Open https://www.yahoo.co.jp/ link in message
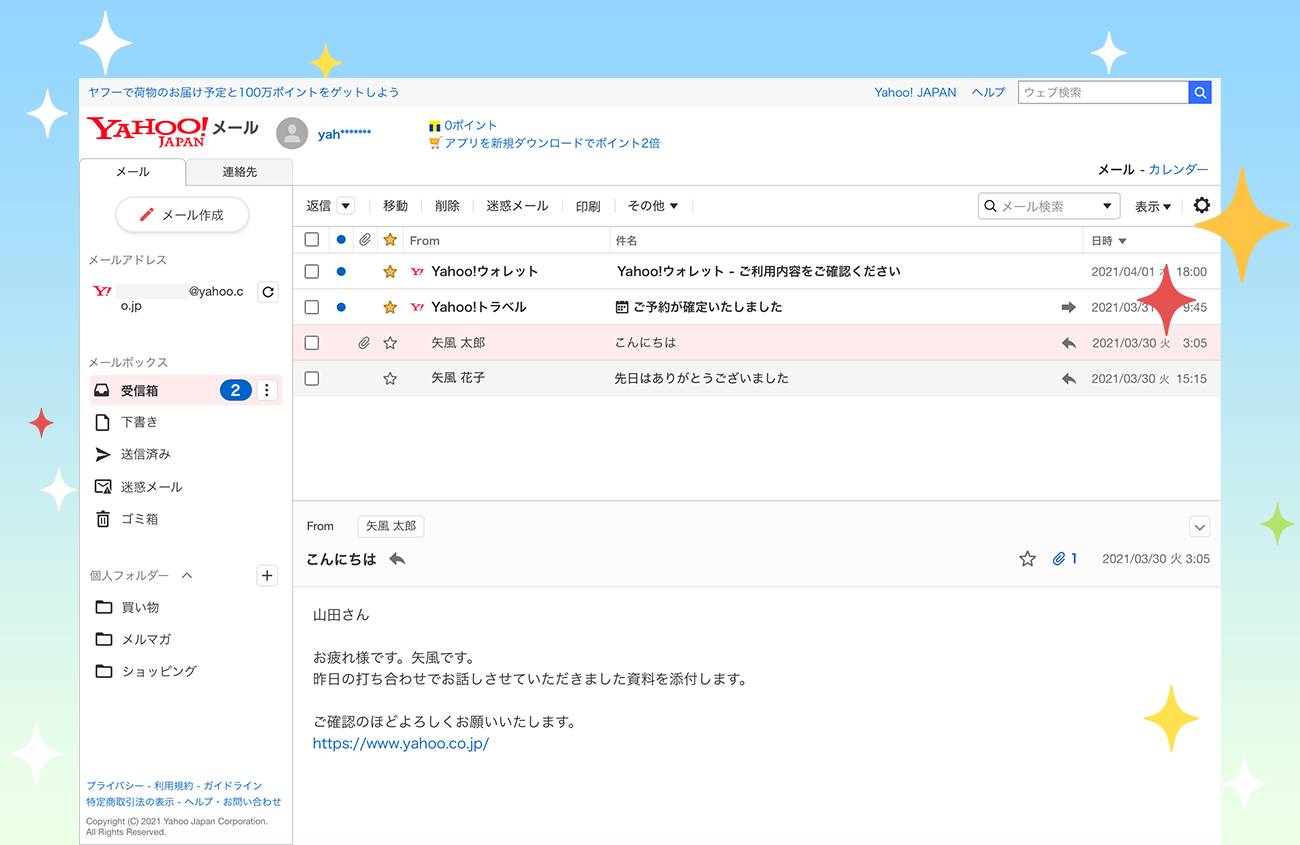The width and height of the screenshot is (1300, 845). point(400,744)
